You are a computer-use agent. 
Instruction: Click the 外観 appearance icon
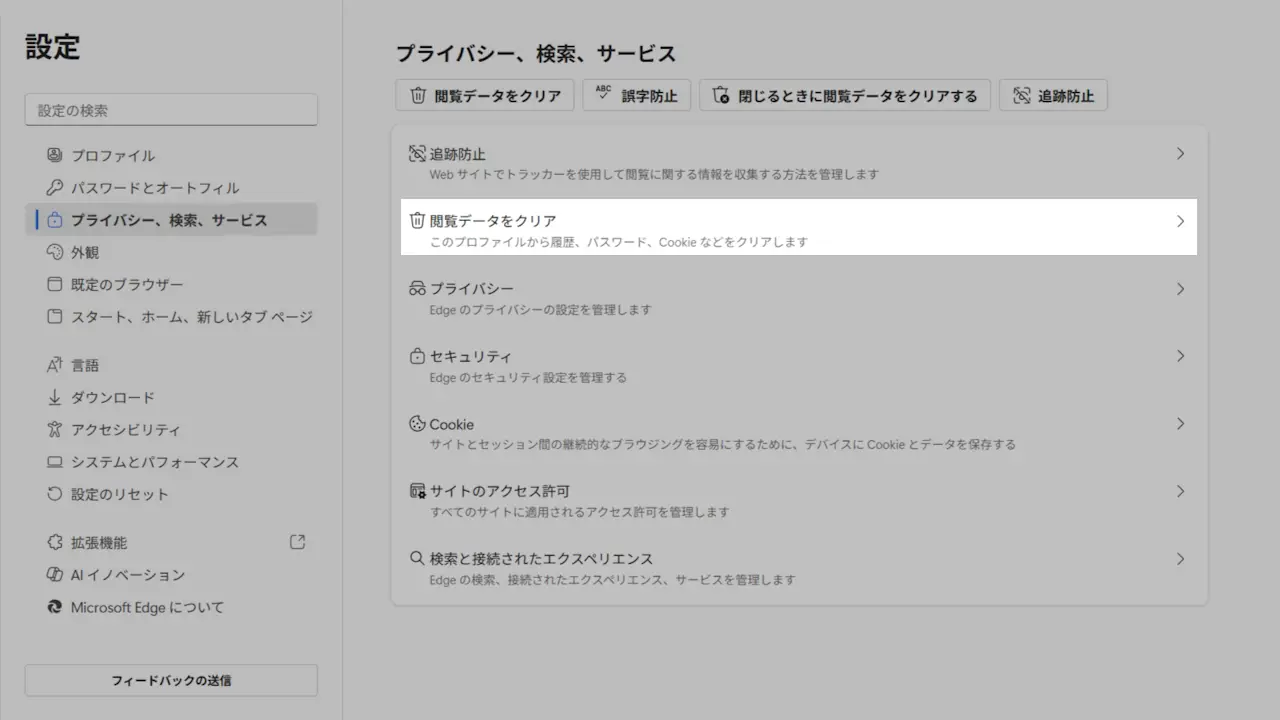click(x=55, y=252)
